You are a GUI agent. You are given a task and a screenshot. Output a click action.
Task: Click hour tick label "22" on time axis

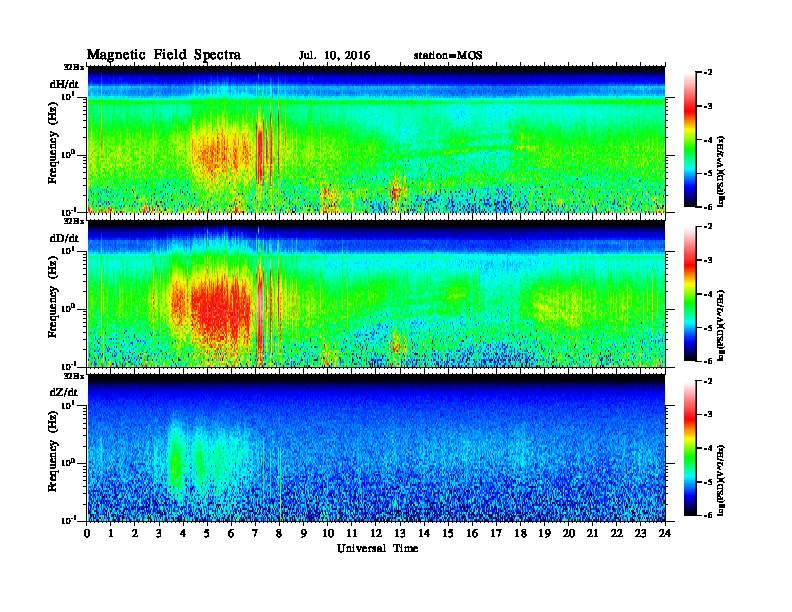(x=616, y=533)
